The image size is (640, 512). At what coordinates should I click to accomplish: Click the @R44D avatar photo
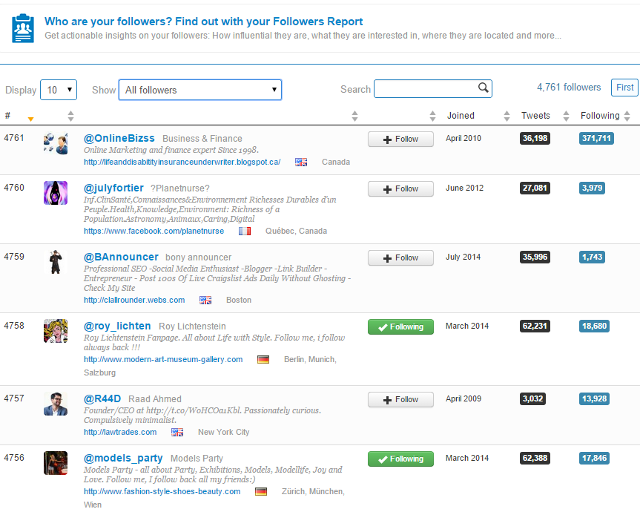56,404
